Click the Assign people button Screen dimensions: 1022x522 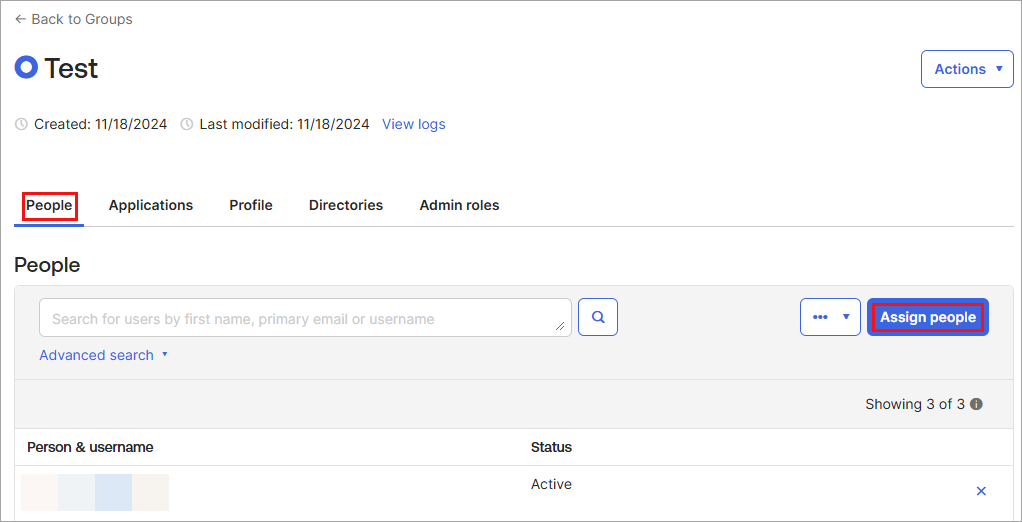928,317
